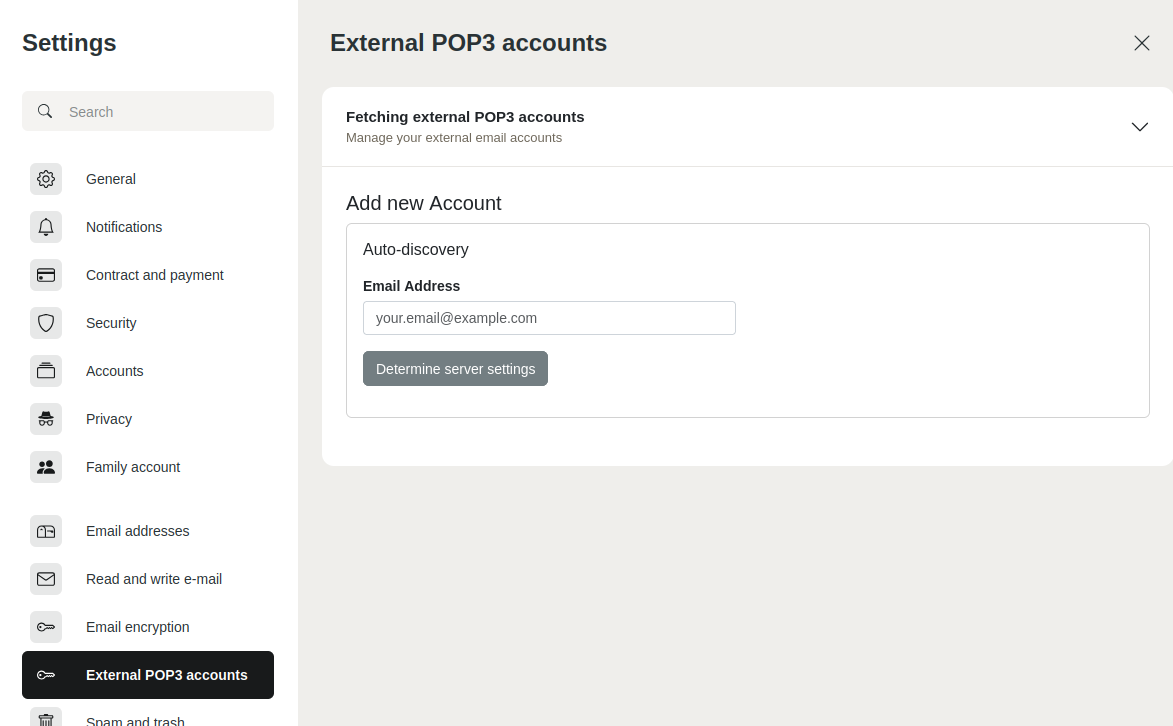1173x726 pixels.
Task: Click the General gear icon
Action: 46,179
